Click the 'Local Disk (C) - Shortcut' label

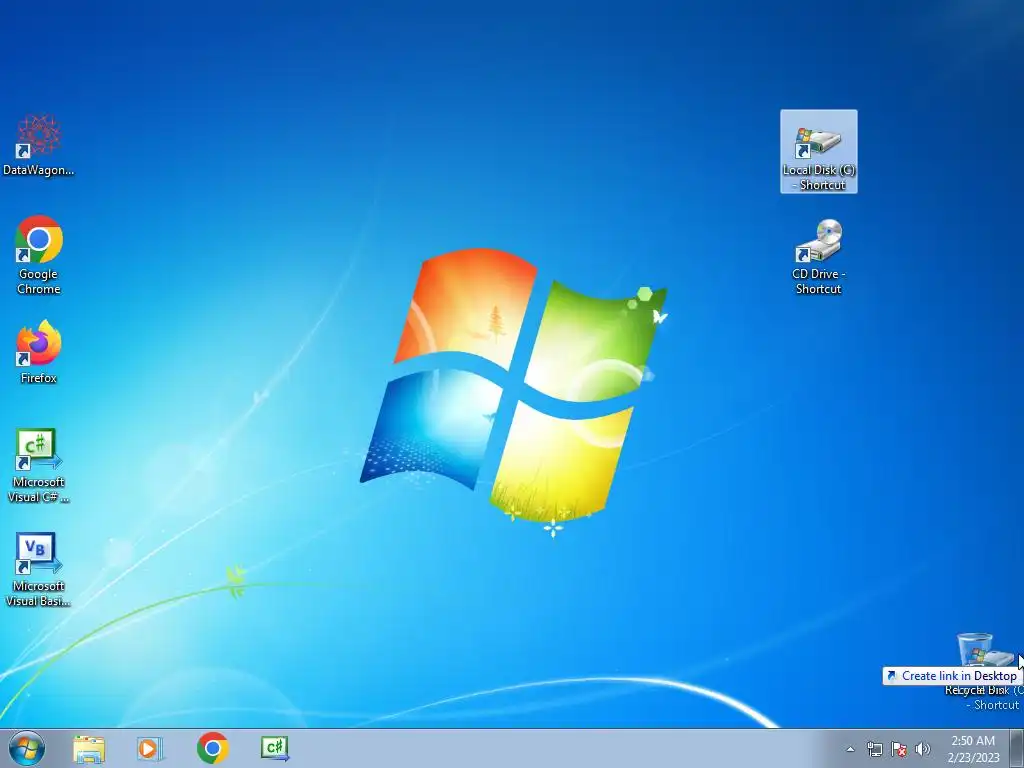tap(819, 177)
